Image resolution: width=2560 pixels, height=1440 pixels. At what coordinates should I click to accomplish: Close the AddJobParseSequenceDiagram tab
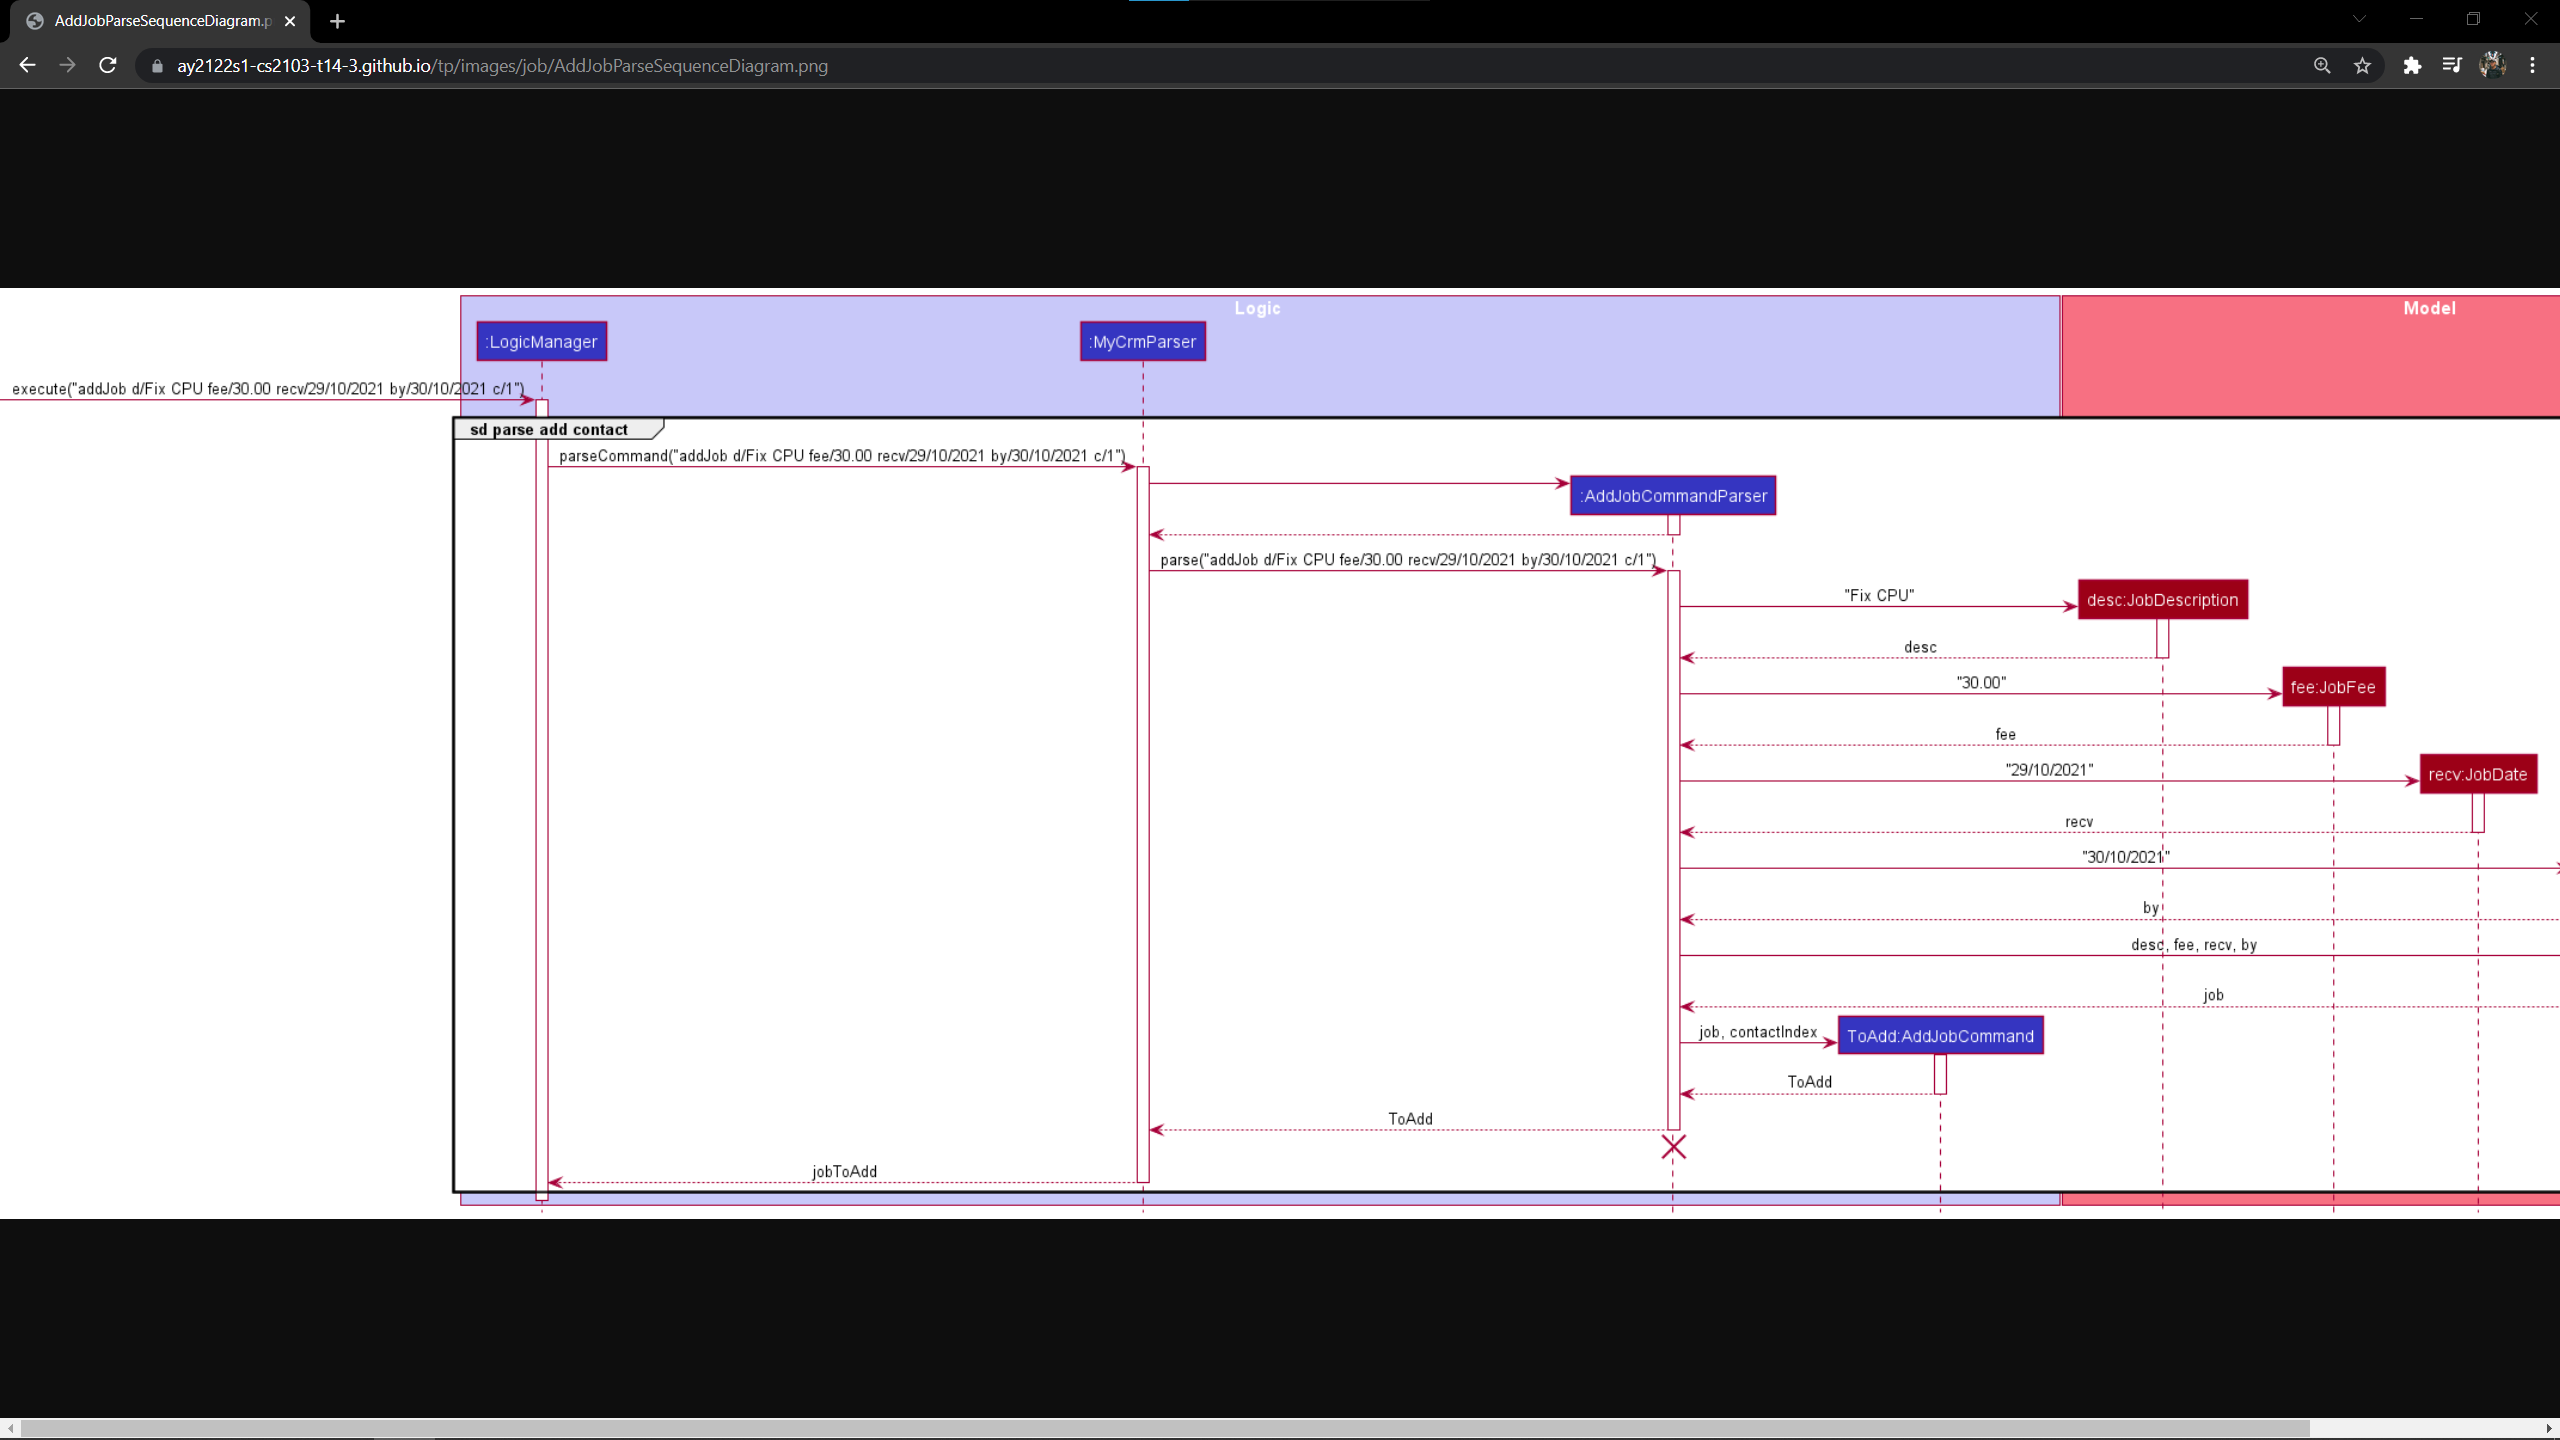(290, 21)
